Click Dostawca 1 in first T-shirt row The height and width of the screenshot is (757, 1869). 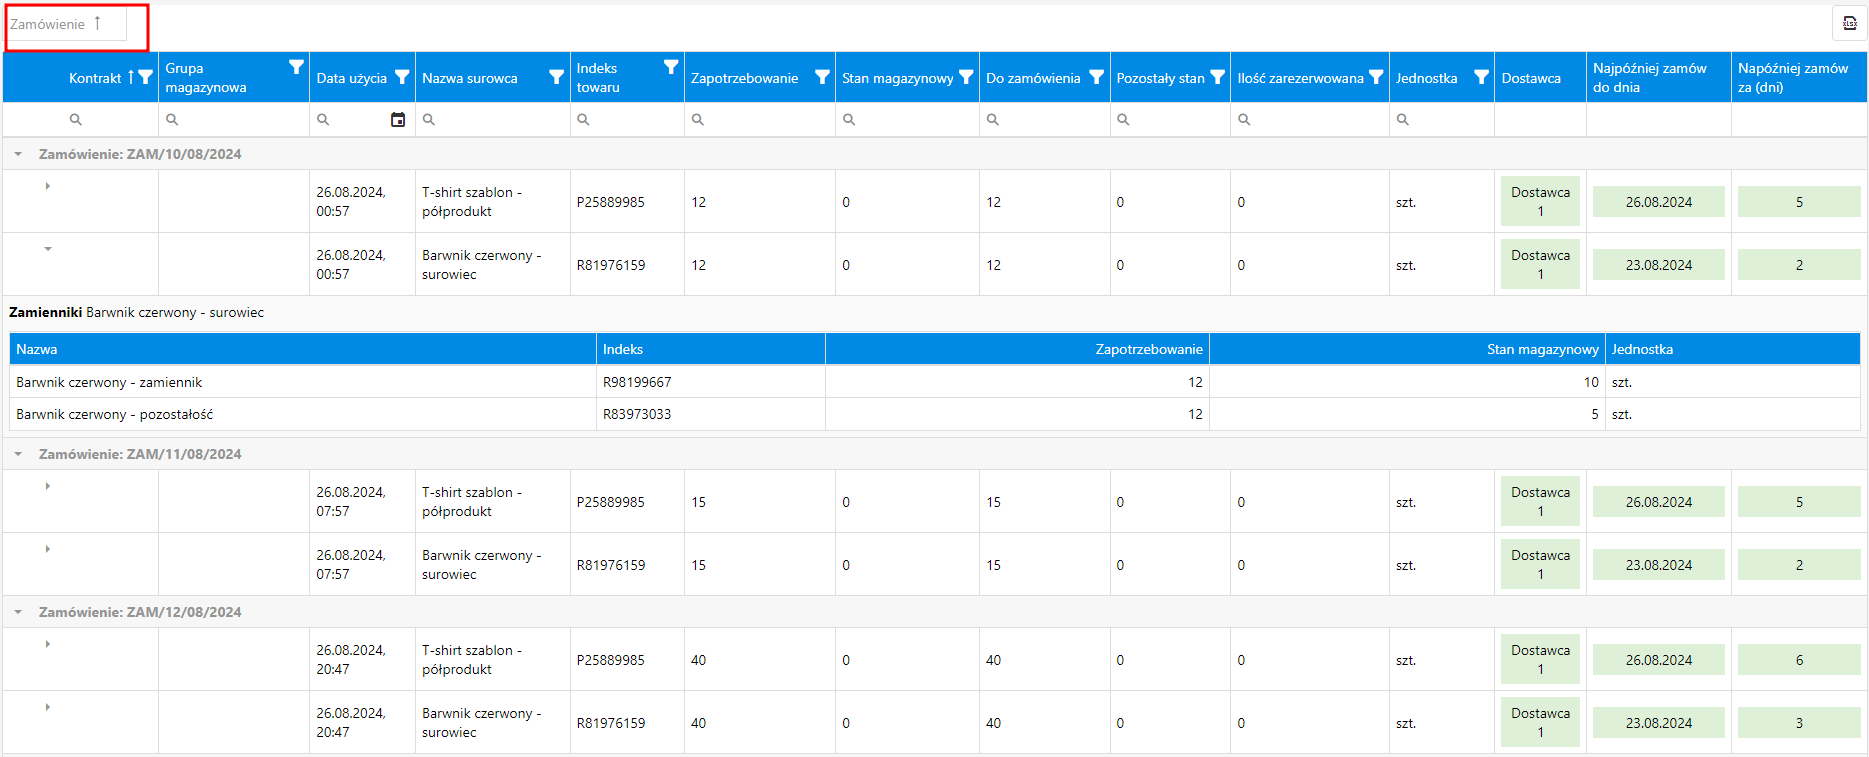1540,201
